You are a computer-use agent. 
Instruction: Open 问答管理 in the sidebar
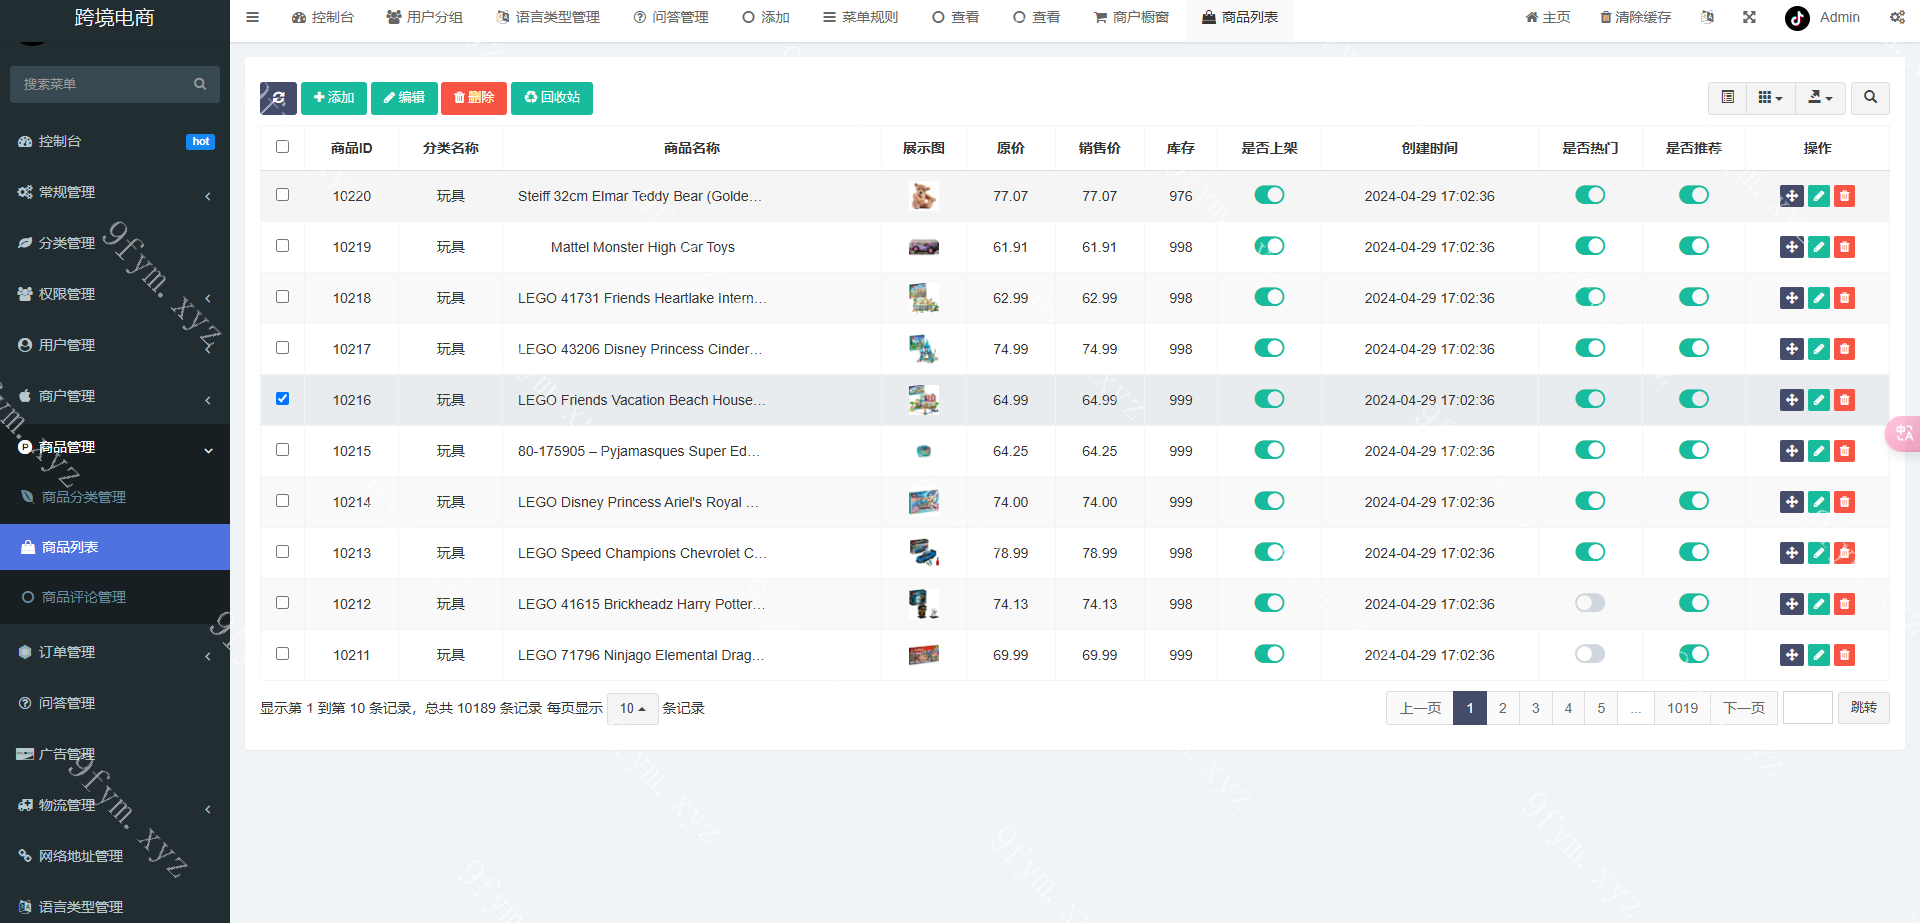(x=115, y=703)
